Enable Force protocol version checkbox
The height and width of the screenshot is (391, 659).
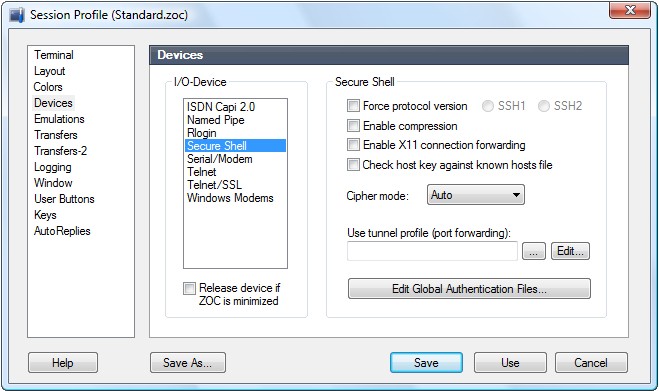(353, 106)
